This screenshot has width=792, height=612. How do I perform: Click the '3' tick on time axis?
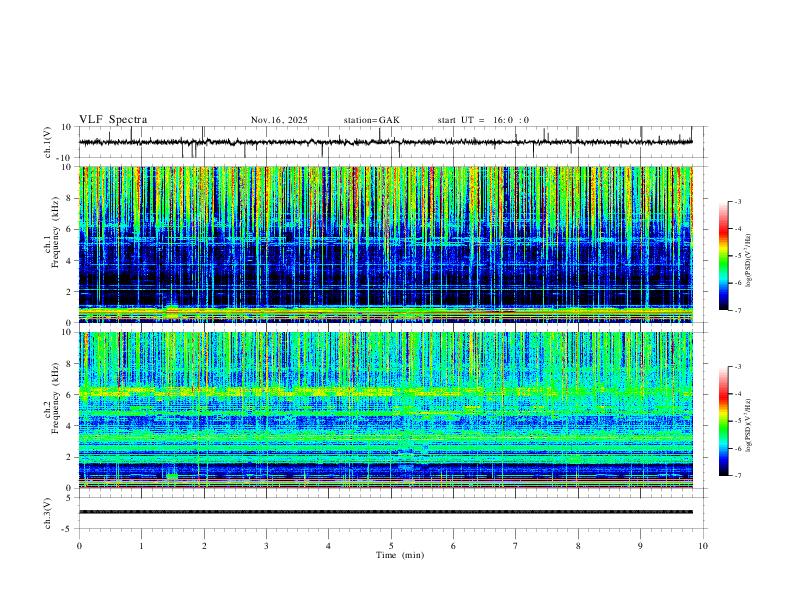point(266,546)
